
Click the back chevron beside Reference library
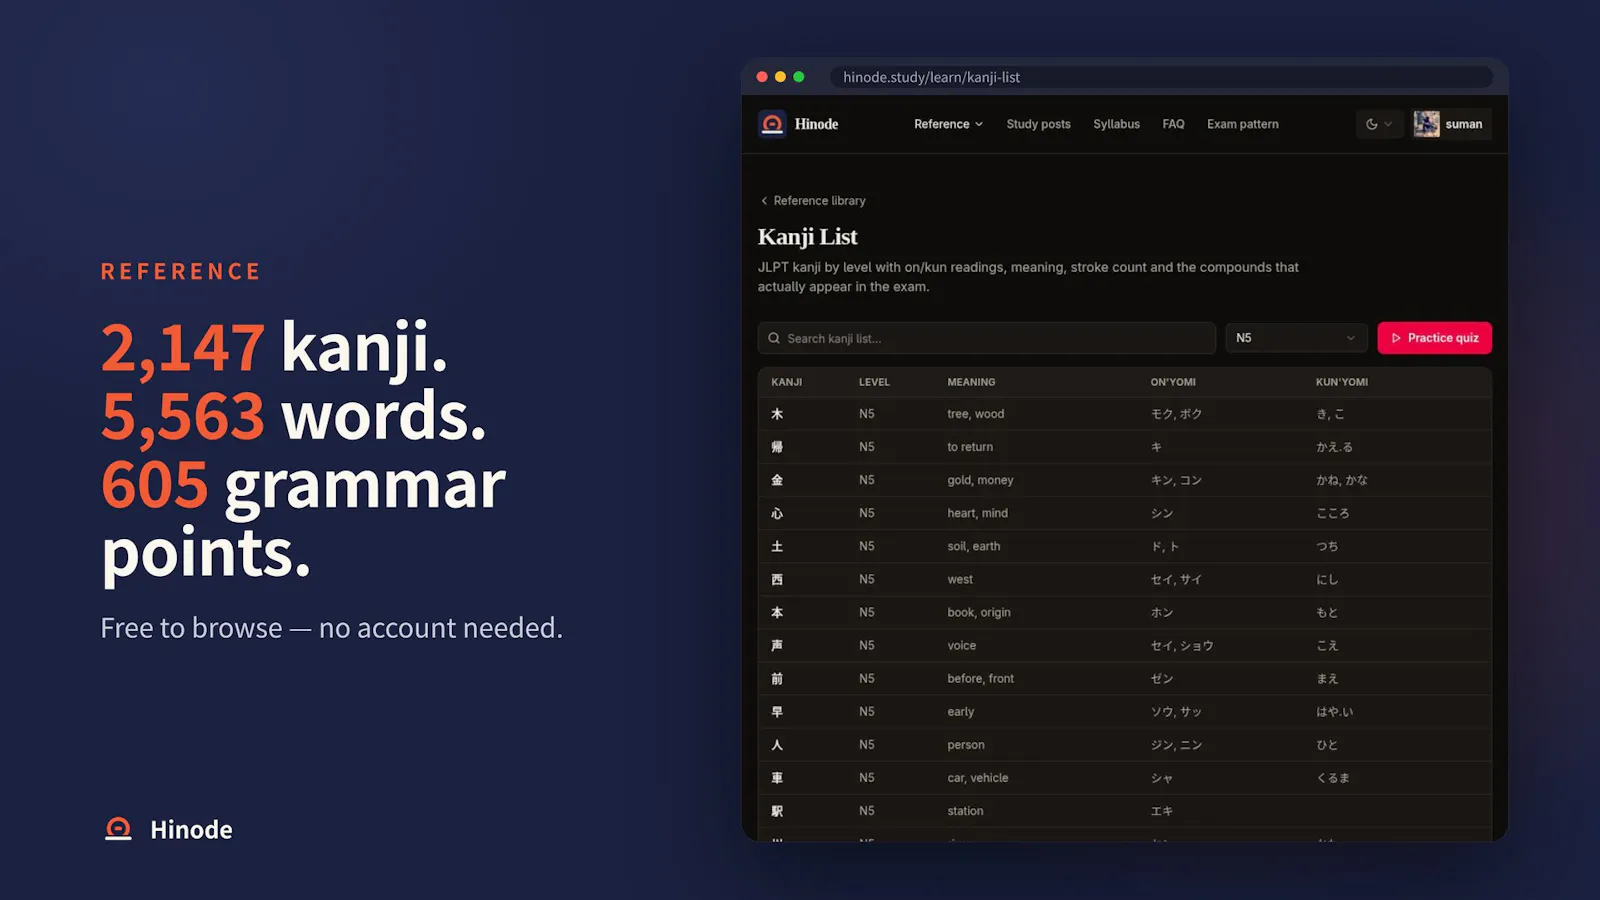click(764, 201)
